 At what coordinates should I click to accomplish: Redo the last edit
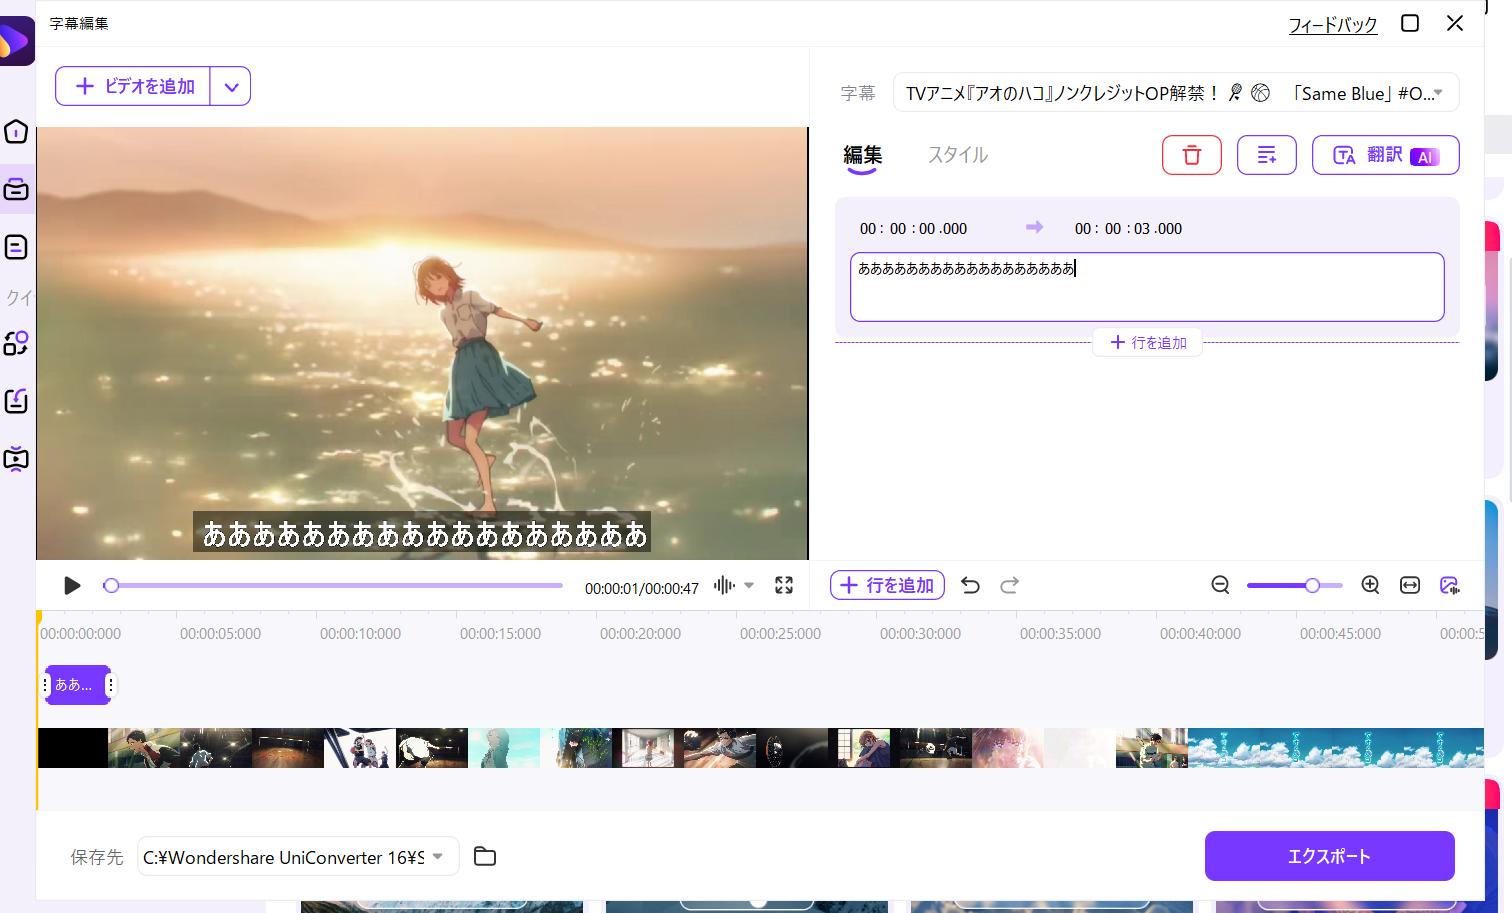(x=1009, y=585)
